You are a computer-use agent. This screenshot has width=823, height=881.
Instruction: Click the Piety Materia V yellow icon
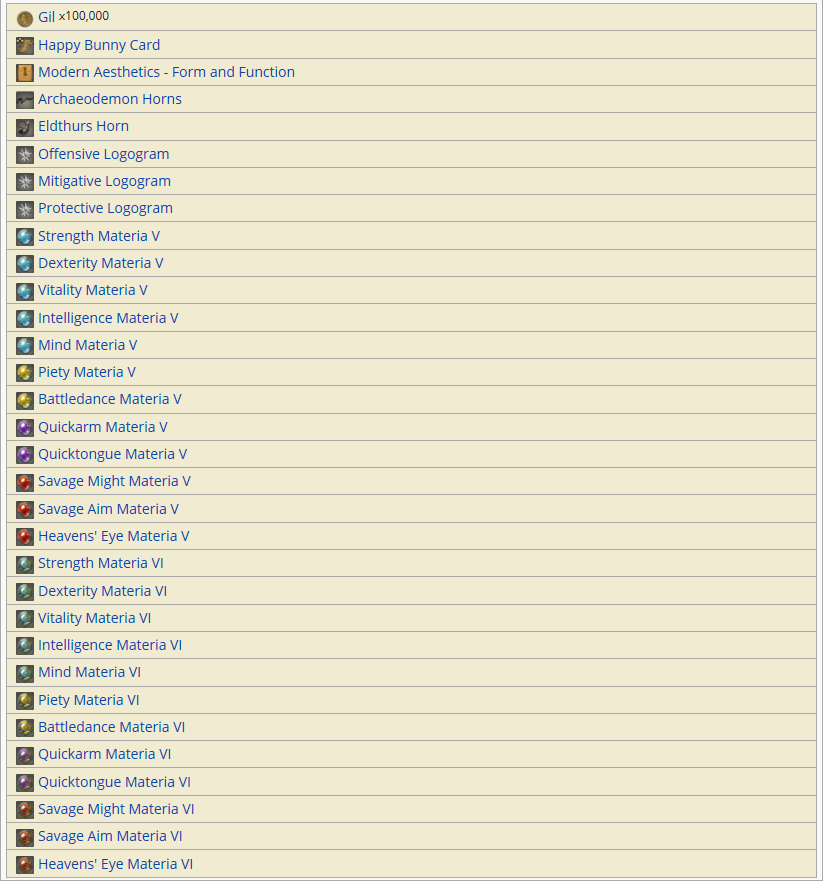tap(25, 373)
